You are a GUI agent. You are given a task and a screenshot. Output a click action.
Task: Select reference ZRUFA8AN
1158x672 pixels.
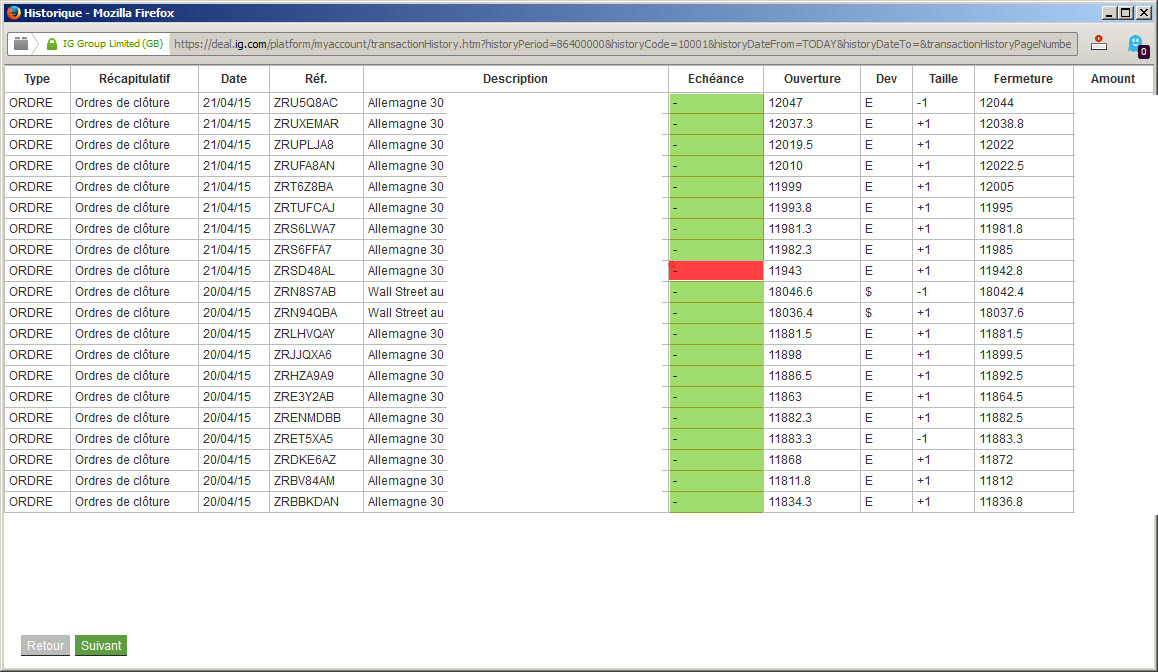pyautogui.click(x=304, y=166)
